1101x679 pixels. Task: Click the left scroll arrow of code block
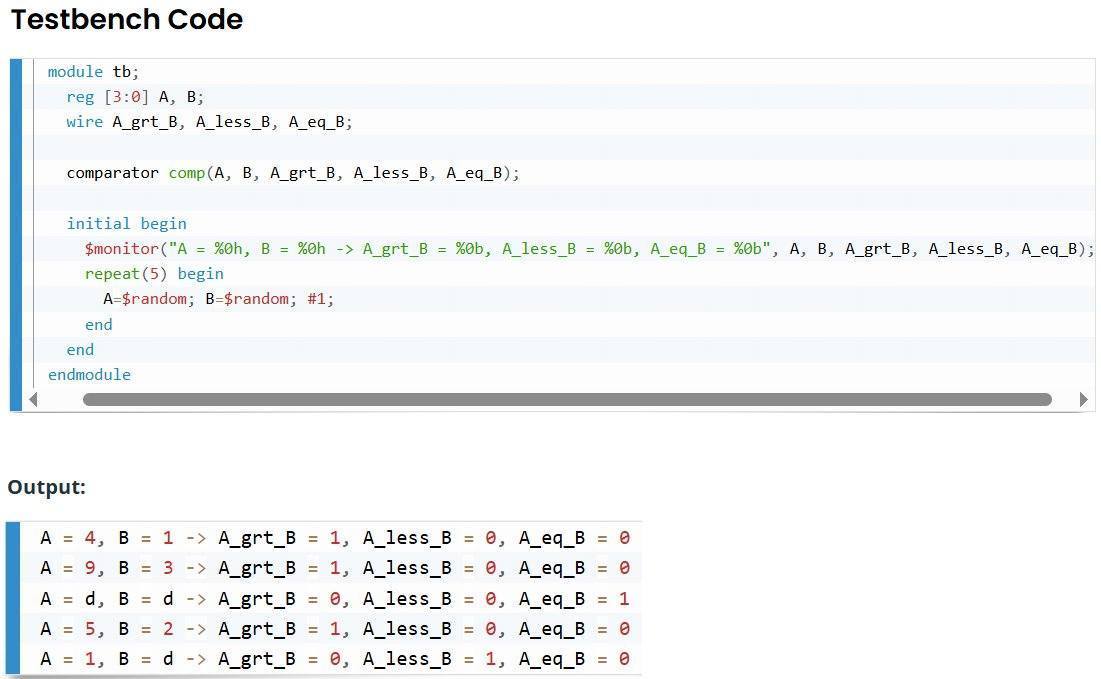33,400
